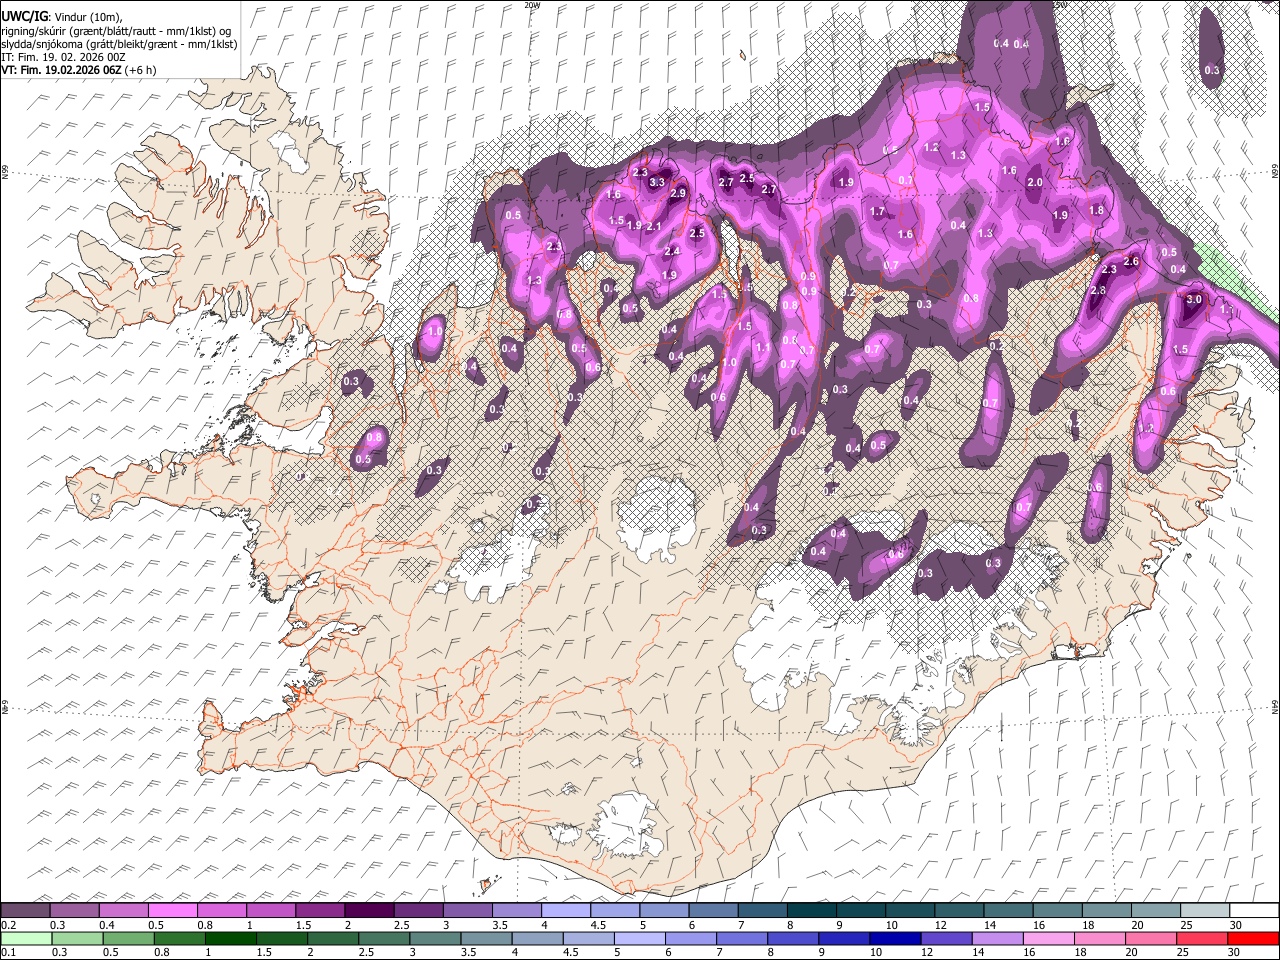
Task: Pick the light purple rain swatch for 14–16 mm
Action: click(x=997, y=938)
